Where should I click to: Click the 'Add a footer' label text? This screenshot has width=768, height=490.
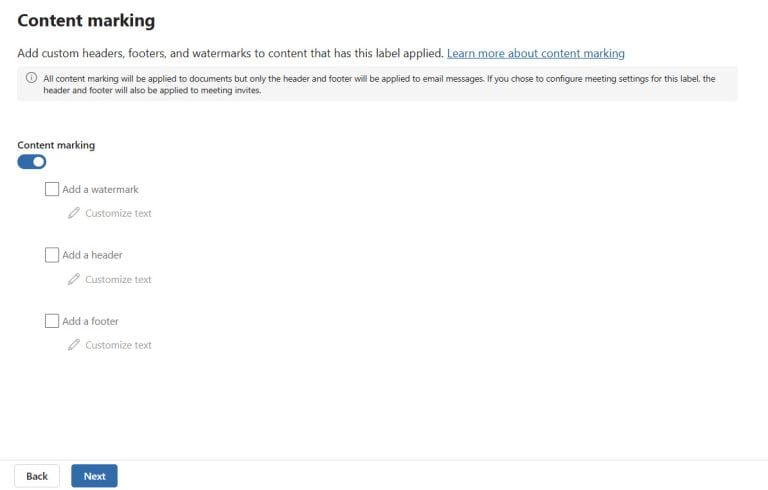point(90,321)
